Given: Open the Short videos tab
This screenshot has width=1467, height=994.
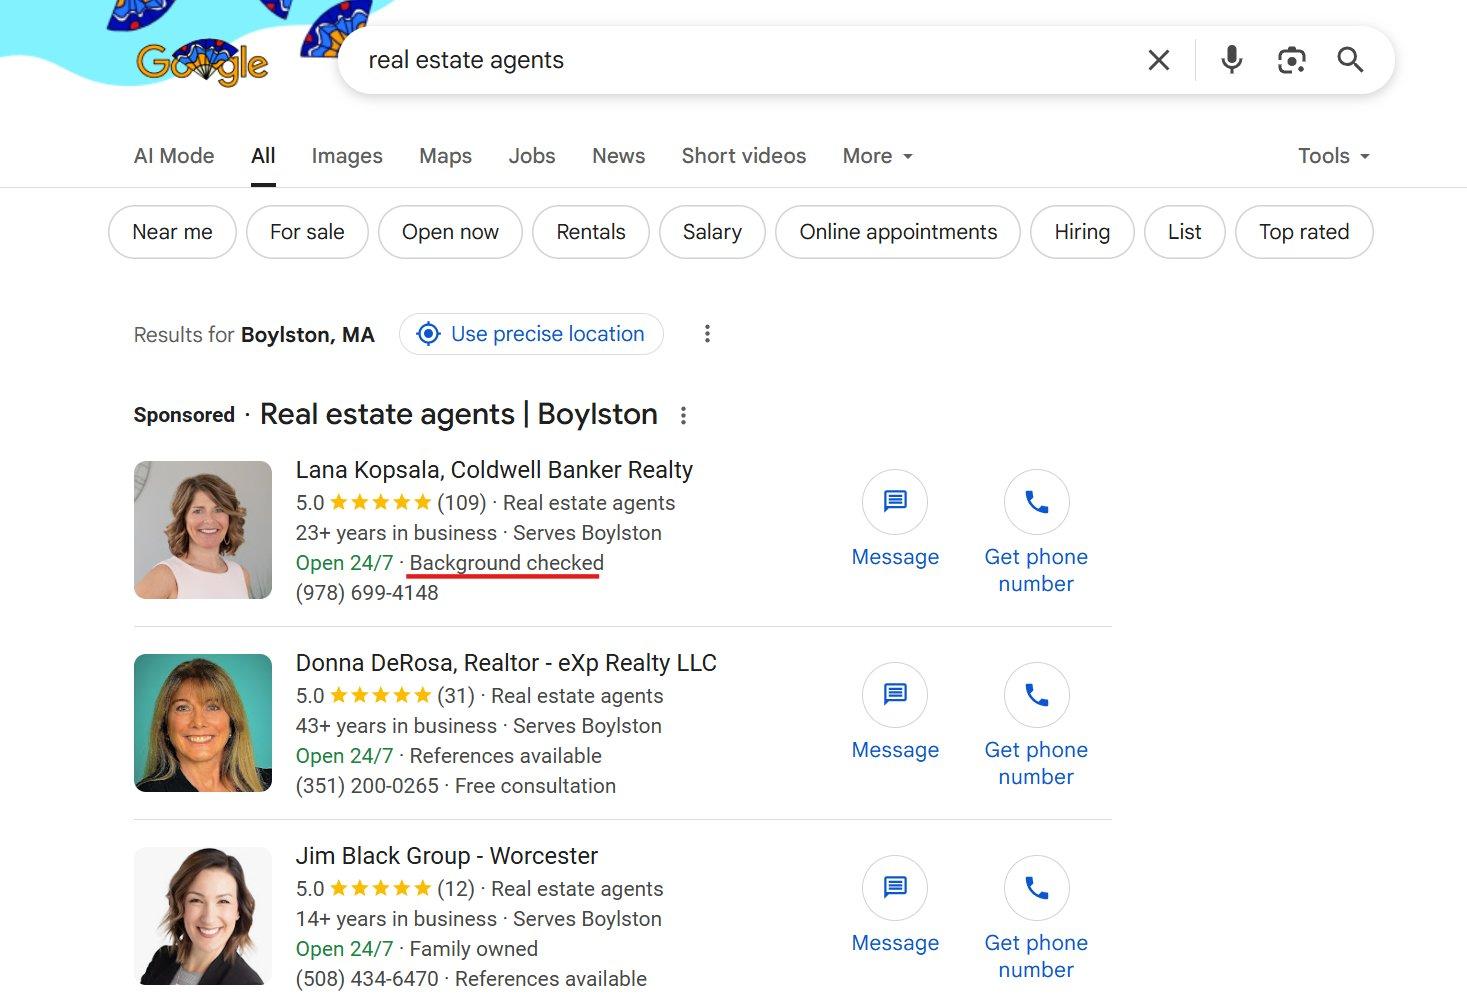Looking at the screenshot, I should (x=744, y=156).
